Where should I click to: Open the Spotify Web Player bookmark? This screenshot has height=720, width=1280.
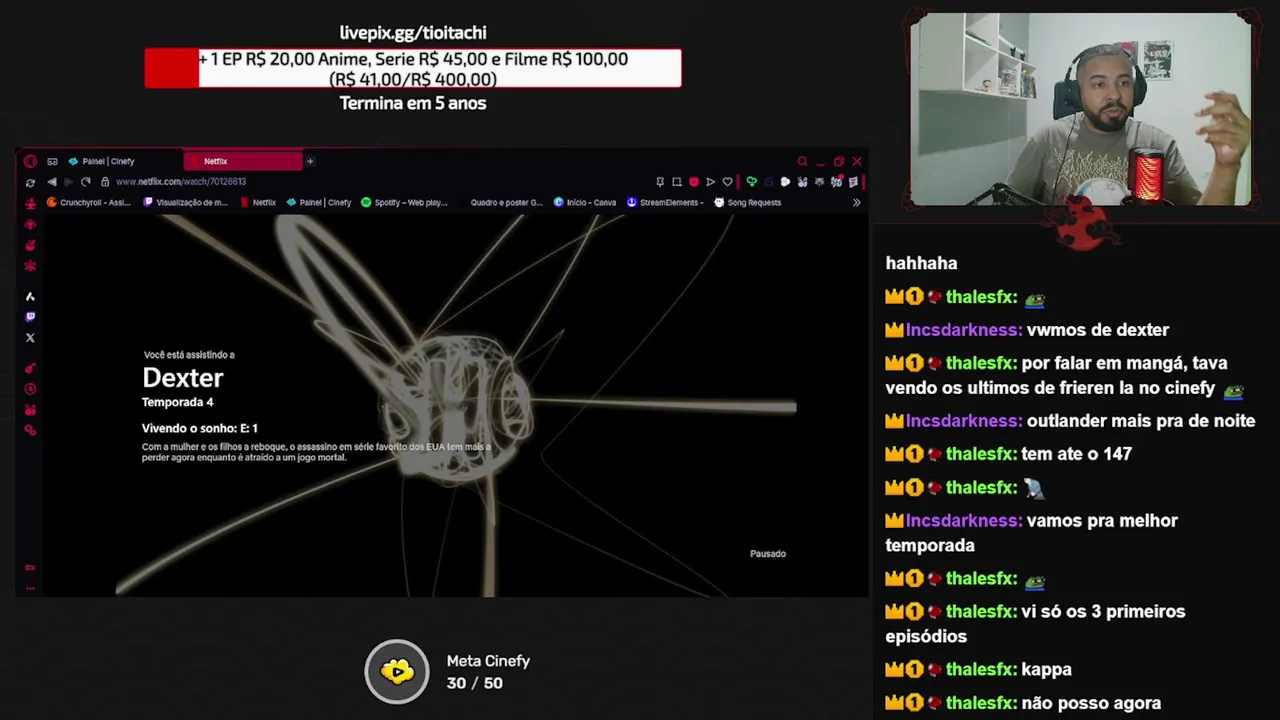click(404, 202)
